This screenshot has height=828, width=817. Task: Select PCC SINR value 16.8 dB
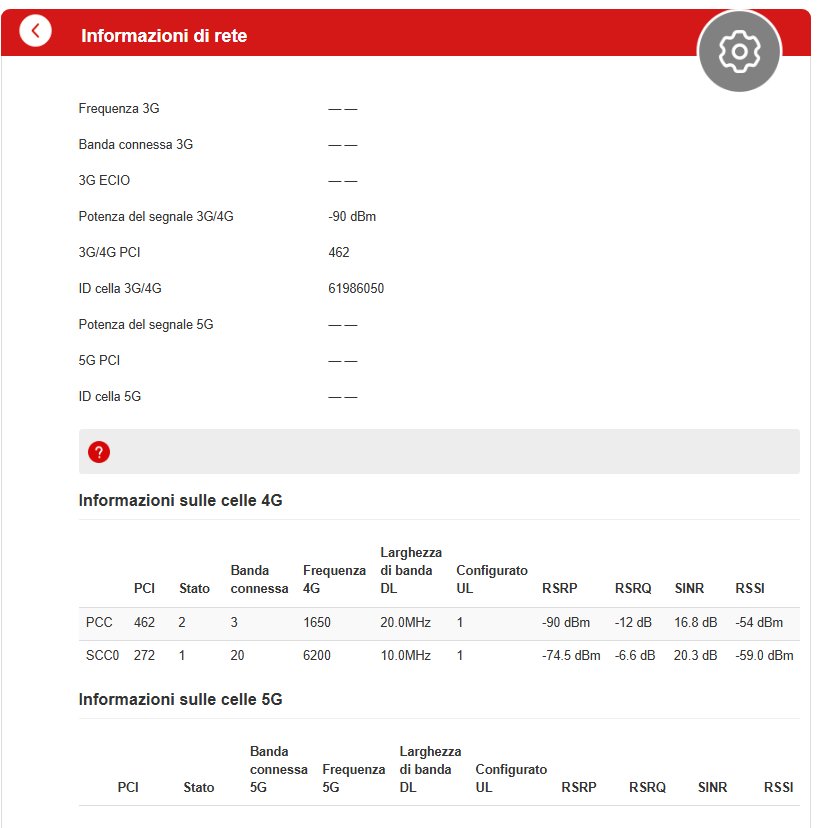[696, 622]
